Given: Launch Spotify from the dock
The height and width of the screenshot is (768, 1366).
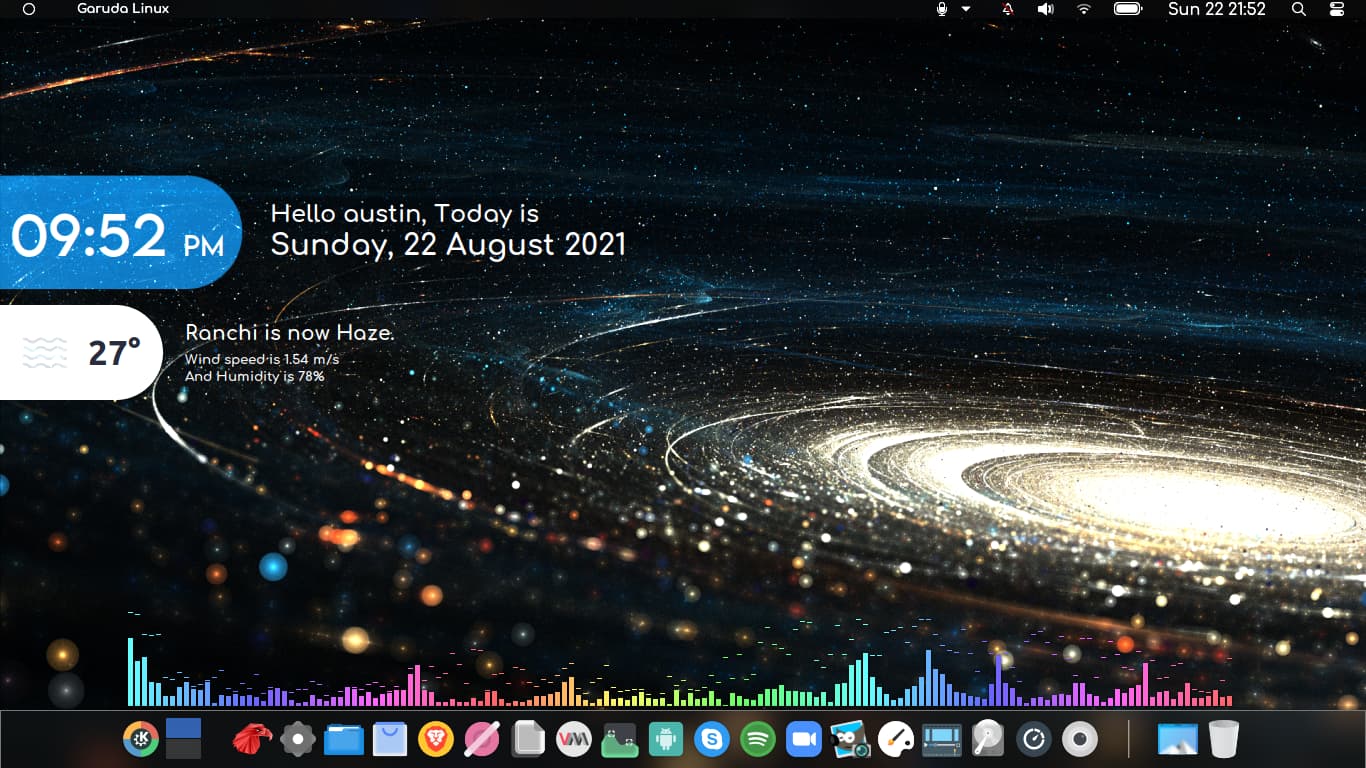Looking at the screenshot, I should point(758,739).
